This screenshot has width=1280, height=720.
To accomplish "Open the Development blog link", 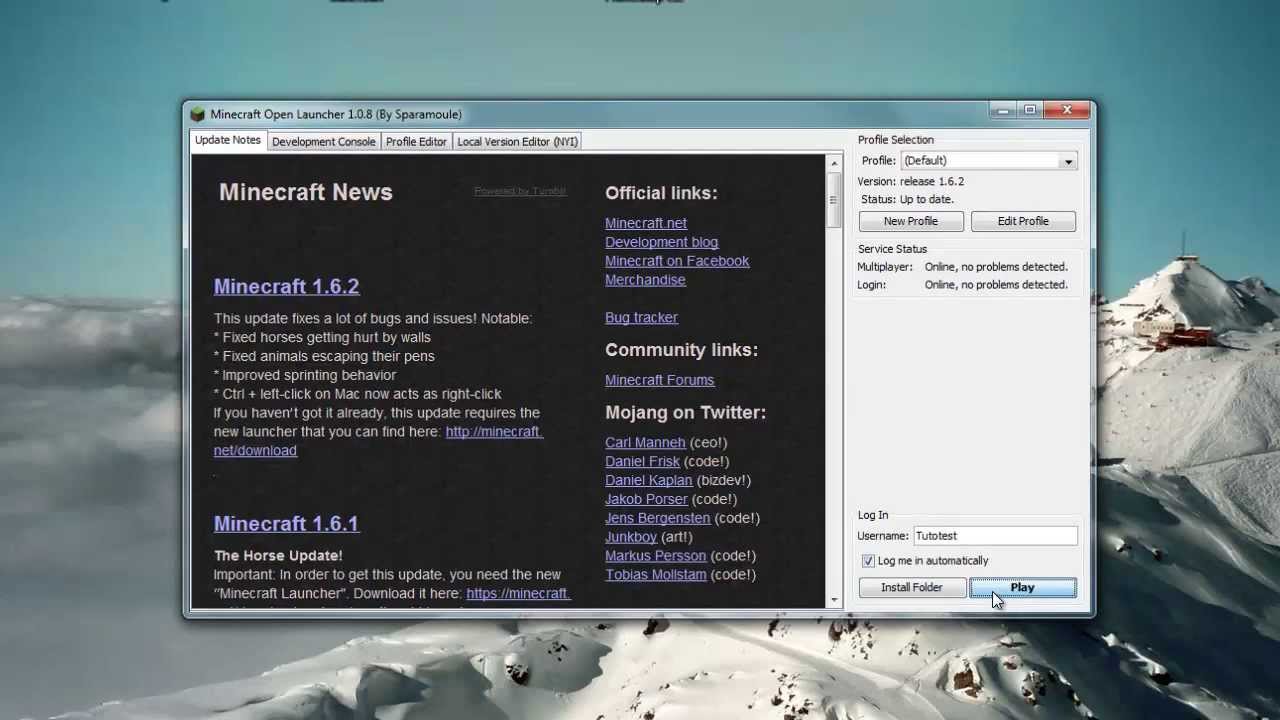I will pyautogui.click(x=661, y=242).
